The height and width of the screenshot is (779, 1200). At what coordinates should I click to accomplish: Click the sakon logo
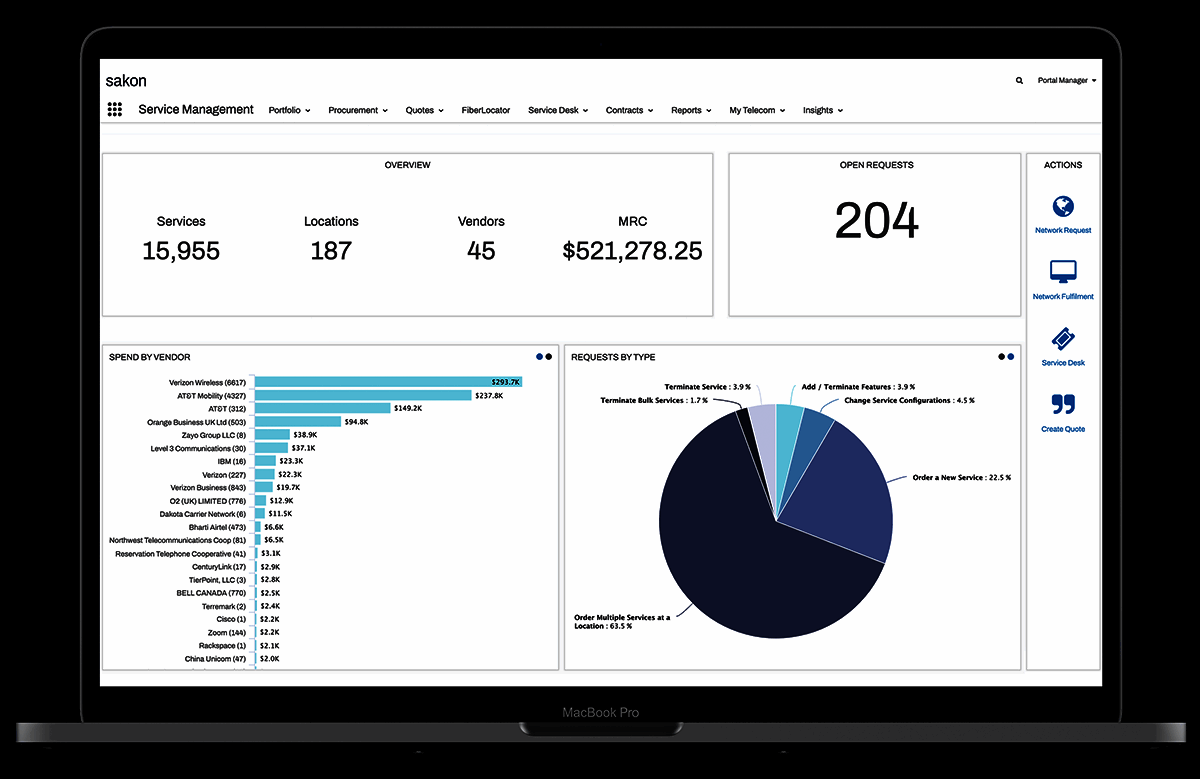[x=125, y=81]
